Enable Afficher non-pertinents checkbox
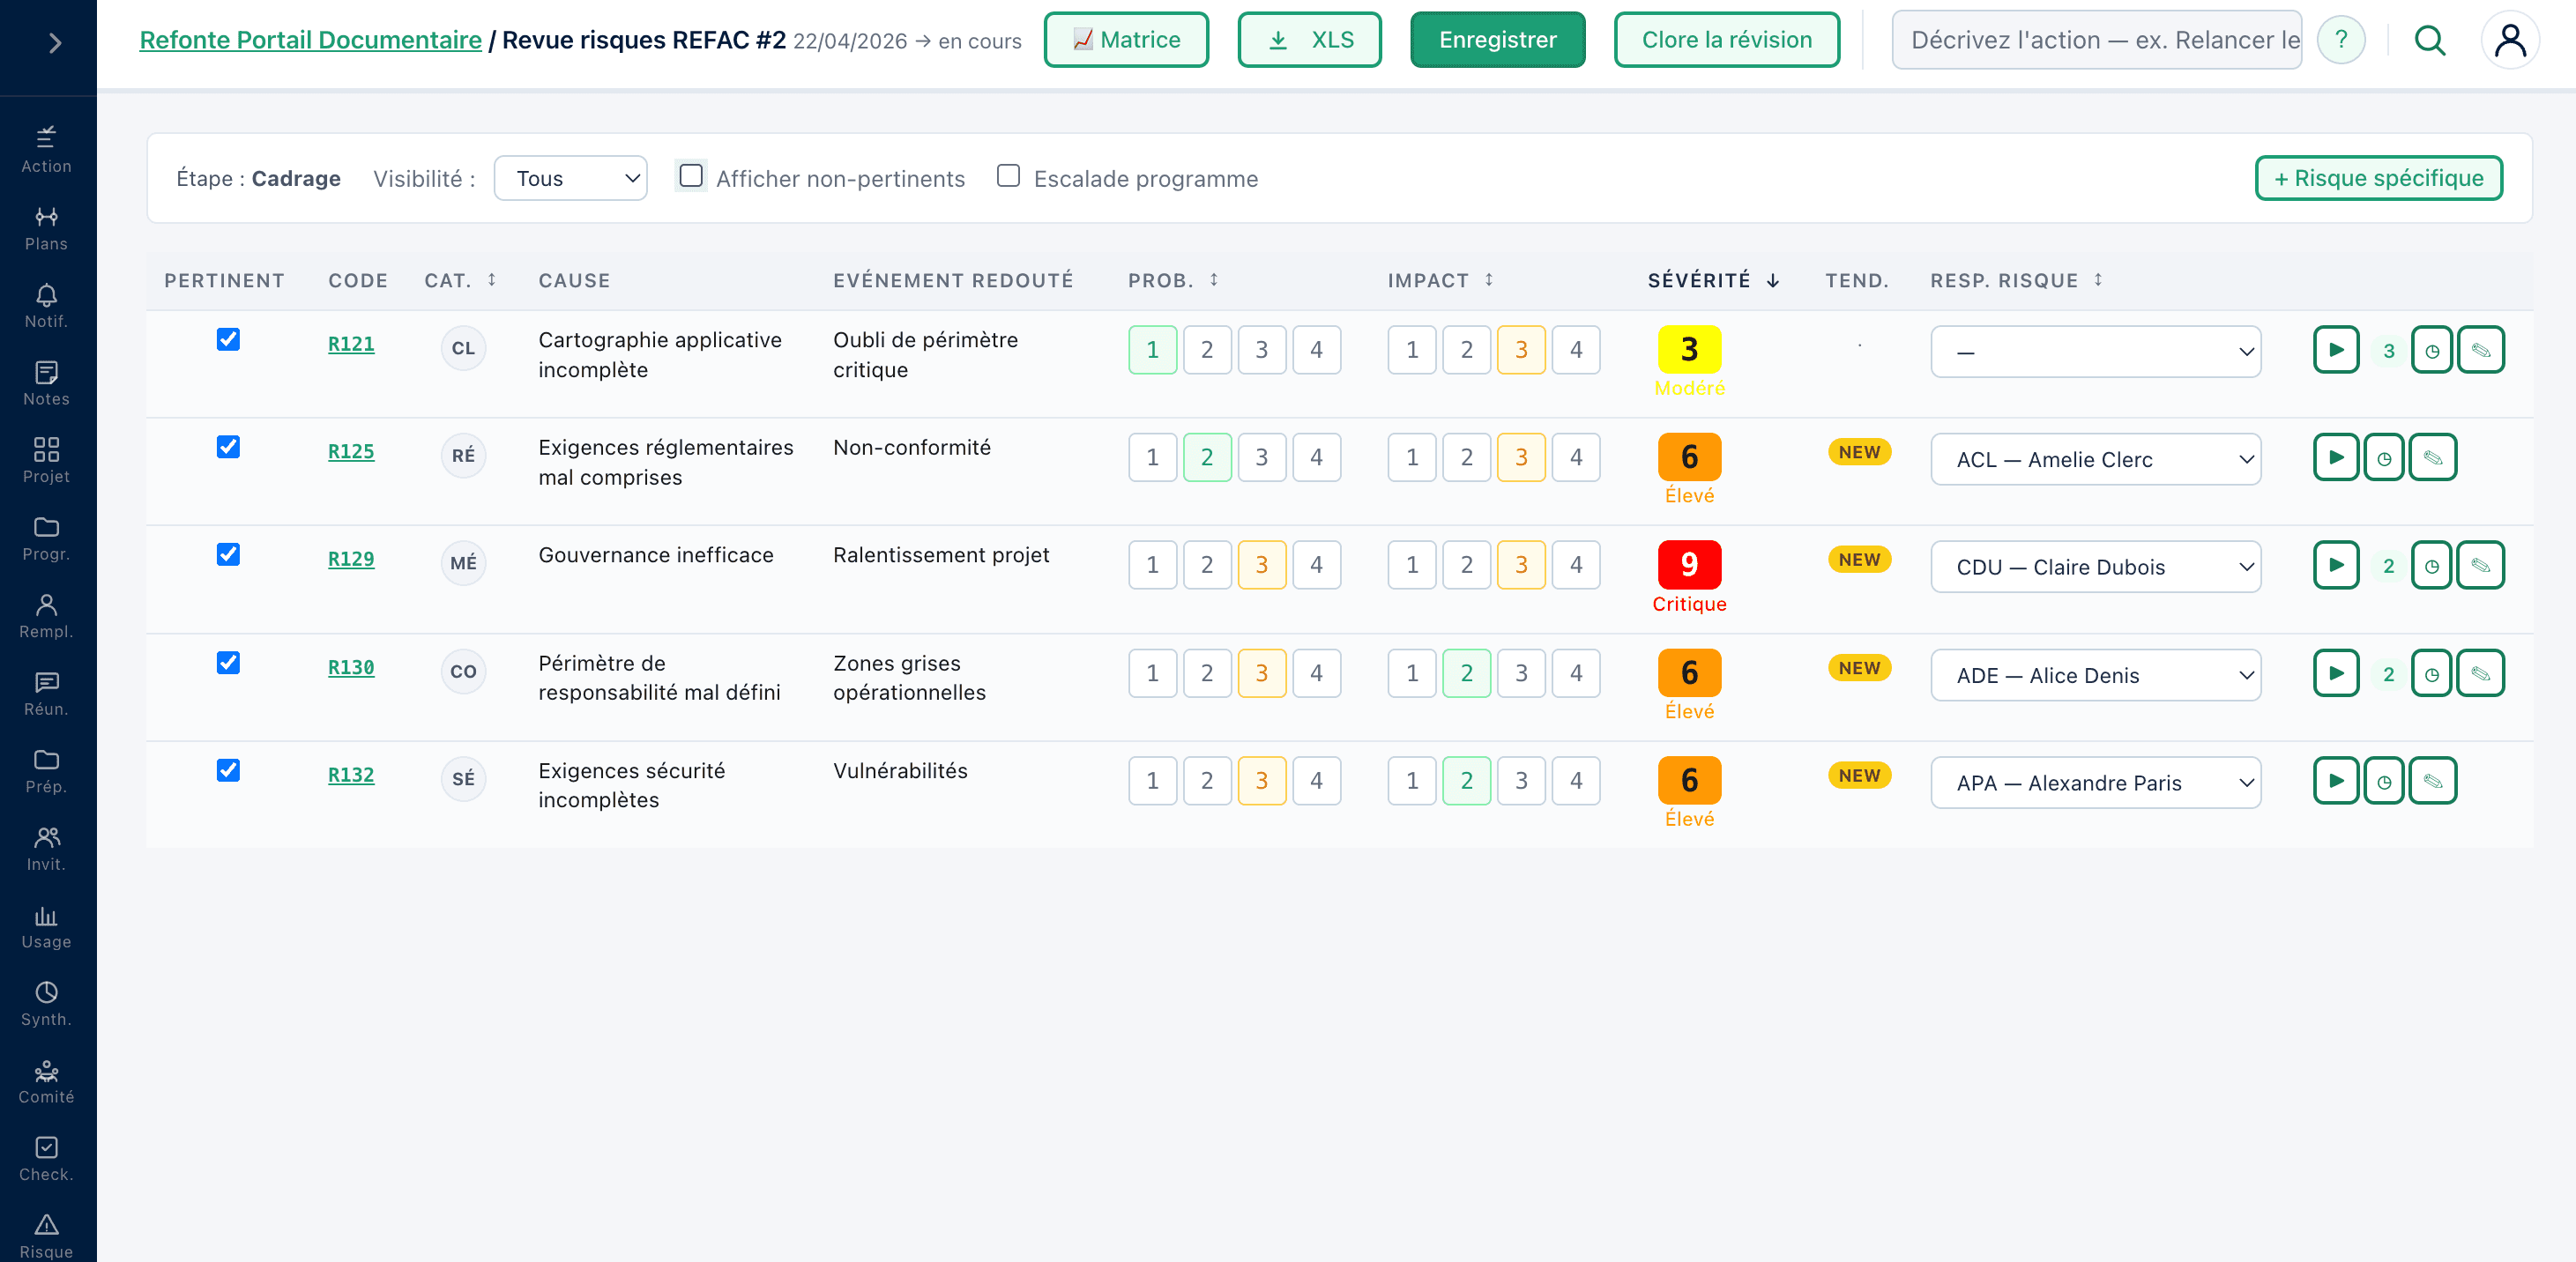The height and width of the screenshot is (1262, 2576). click(690, 176)
